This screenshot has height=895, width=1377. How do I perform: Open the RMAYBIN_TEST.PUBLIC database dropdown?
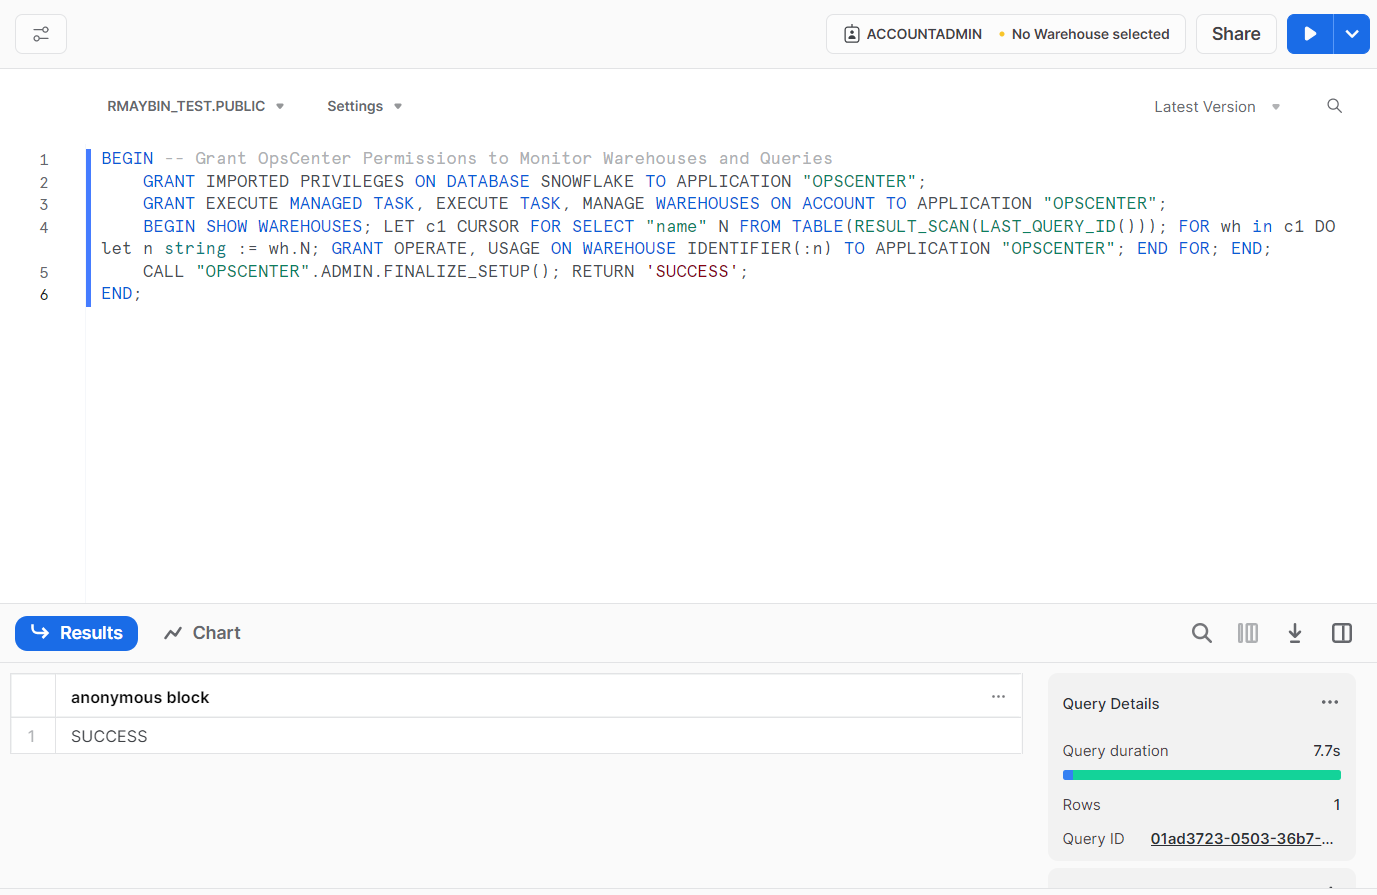click(196, 106)
